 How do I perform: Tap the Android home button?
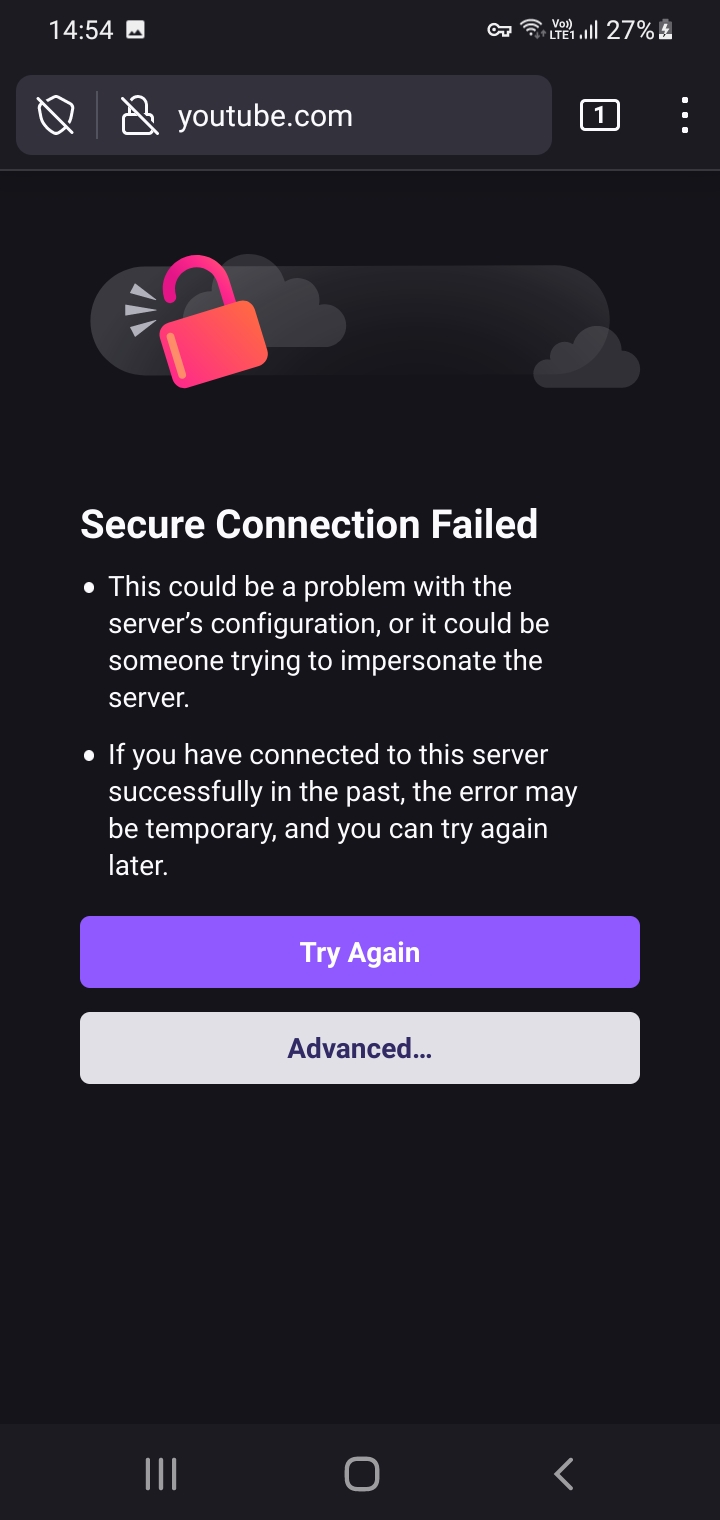point(361,1474)
